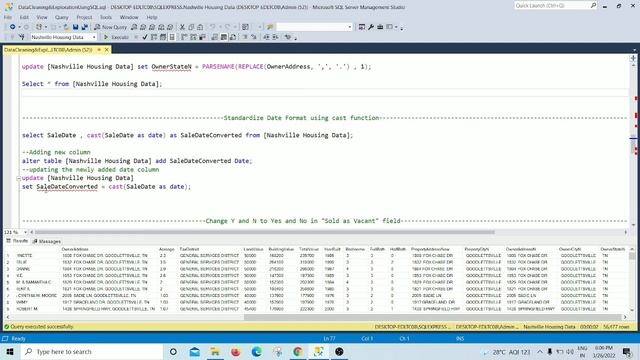Screen dimensions: 640x360
Task: Click the CYNTHIA M. MOORE owner cell
Action: (38, 296)
